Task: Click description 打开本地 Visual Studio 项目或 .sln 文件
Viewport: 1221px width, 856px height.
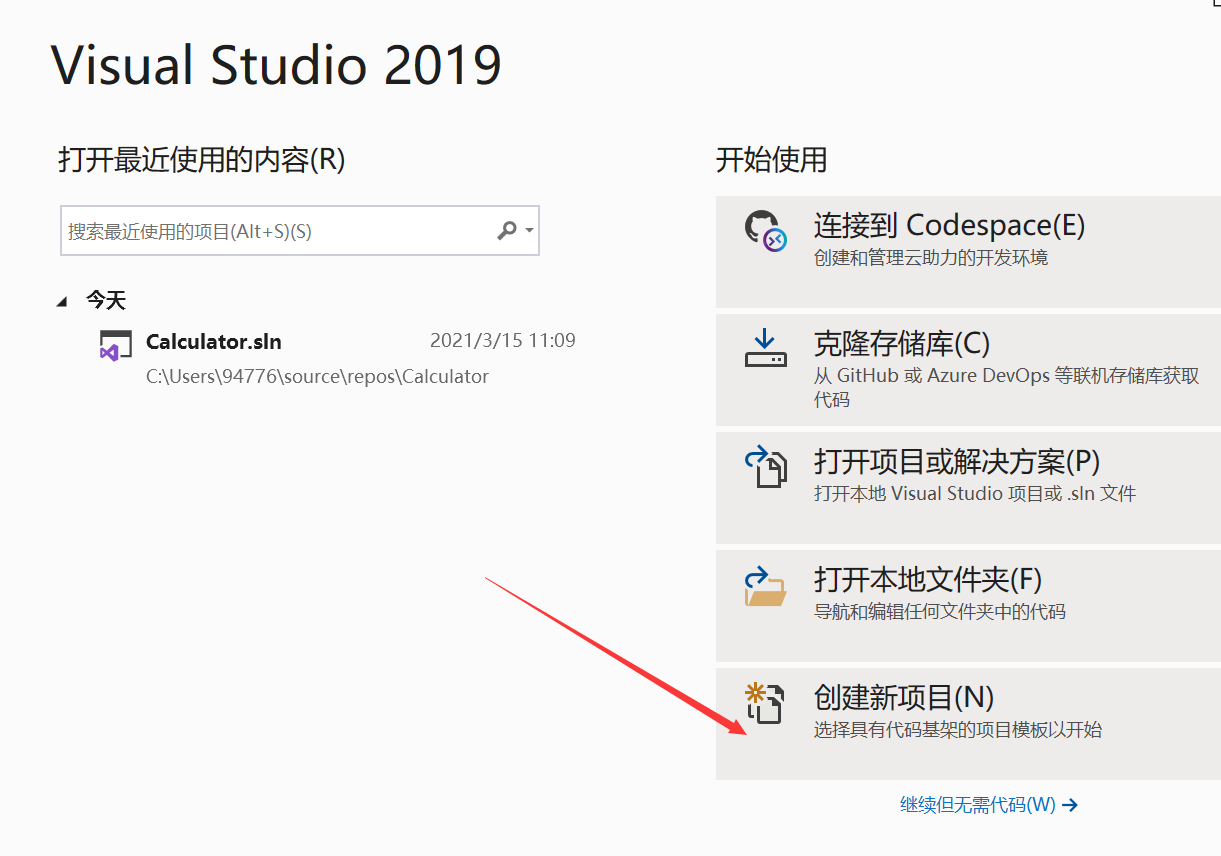Action: pos(975,493)
